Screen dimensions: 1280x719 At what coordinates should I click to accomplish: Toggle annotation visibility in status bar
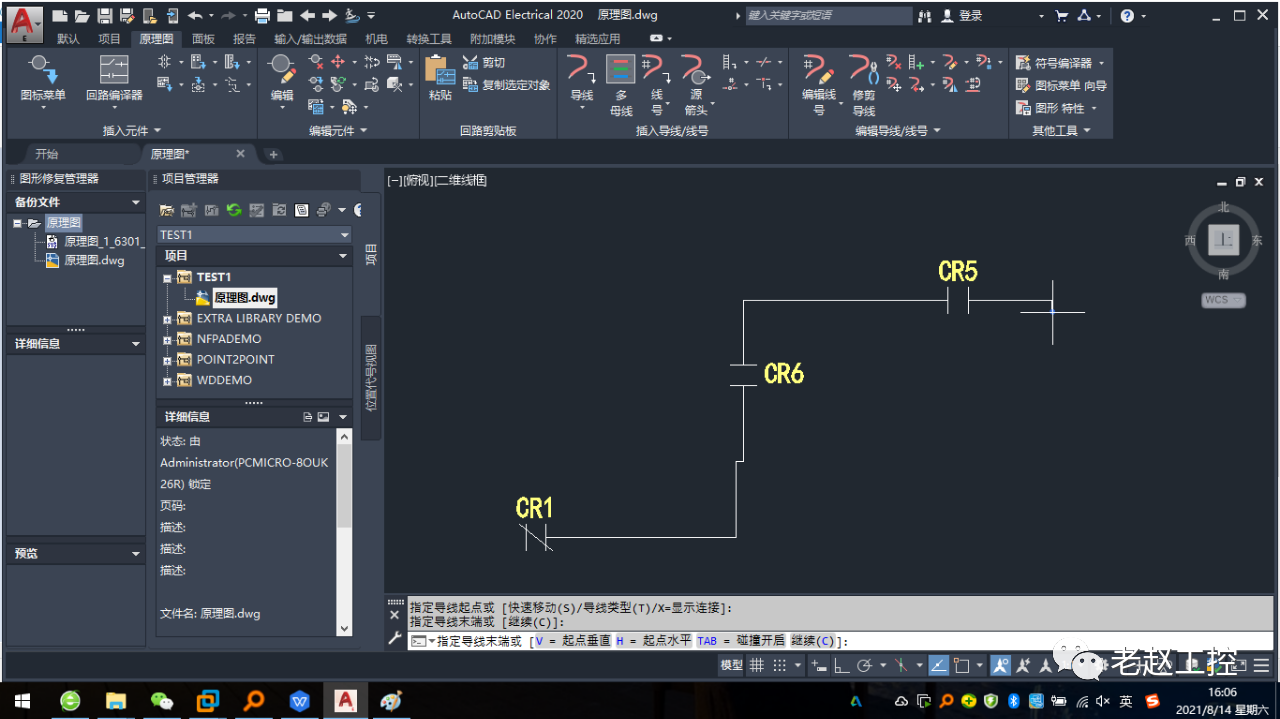(x=1001, y=665)
